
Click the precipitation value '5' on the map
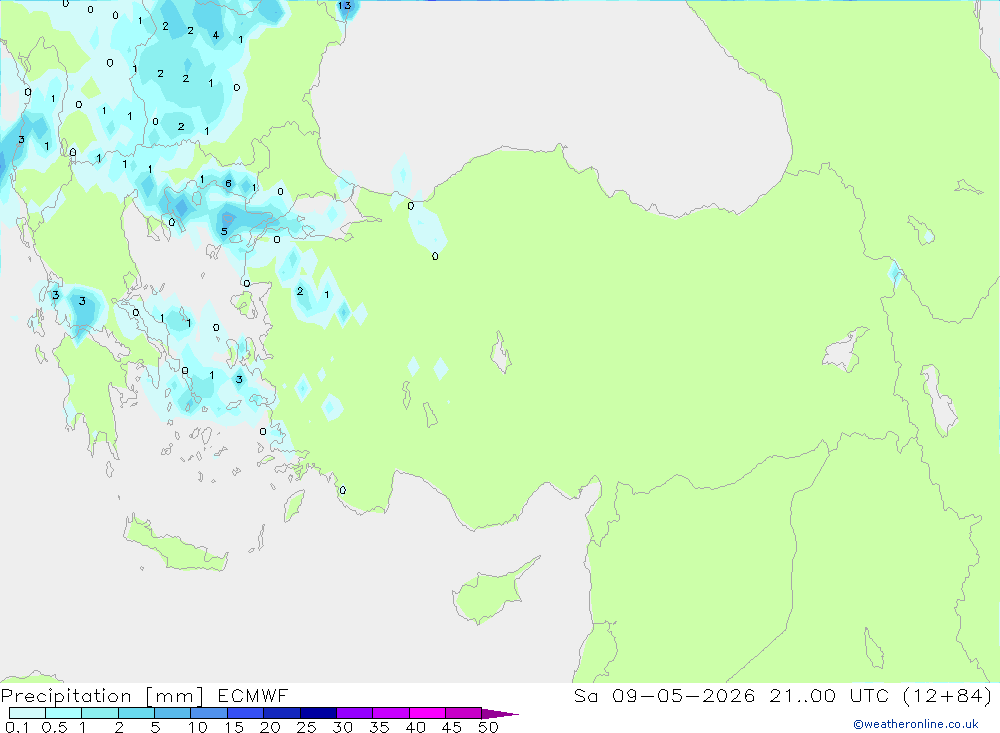(224, 231)
